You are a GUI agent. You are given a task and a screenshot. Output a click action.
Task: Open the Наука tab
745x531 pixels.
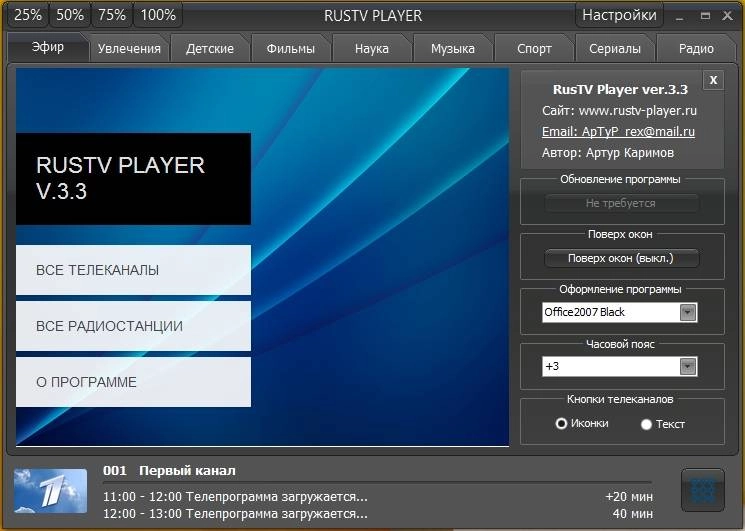pos(372,48)
